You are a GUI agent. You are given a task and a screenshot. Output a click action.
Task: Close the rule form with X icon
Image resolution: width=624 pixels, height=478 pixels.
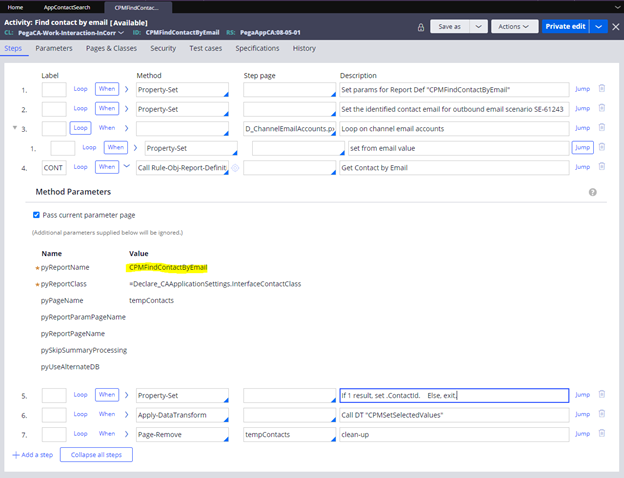click(614, 27)
